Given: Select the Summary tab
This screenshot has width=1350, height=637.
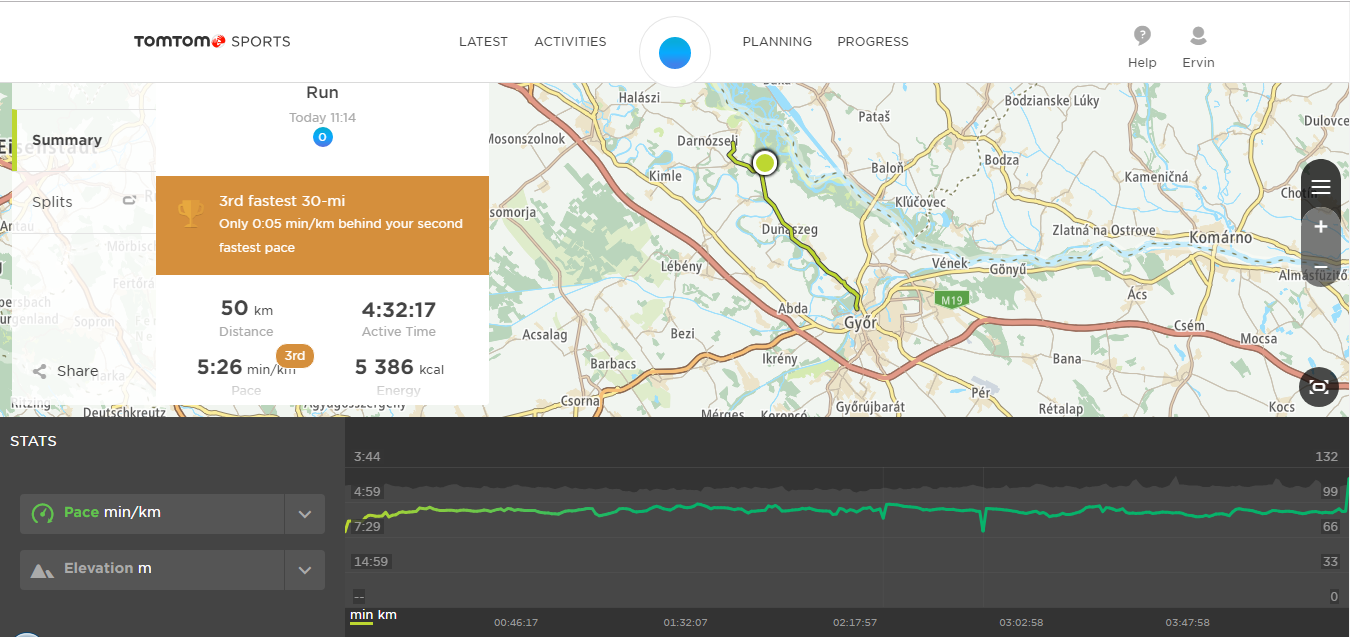Looking at the screenshot, I should click(x=67, y=140).
